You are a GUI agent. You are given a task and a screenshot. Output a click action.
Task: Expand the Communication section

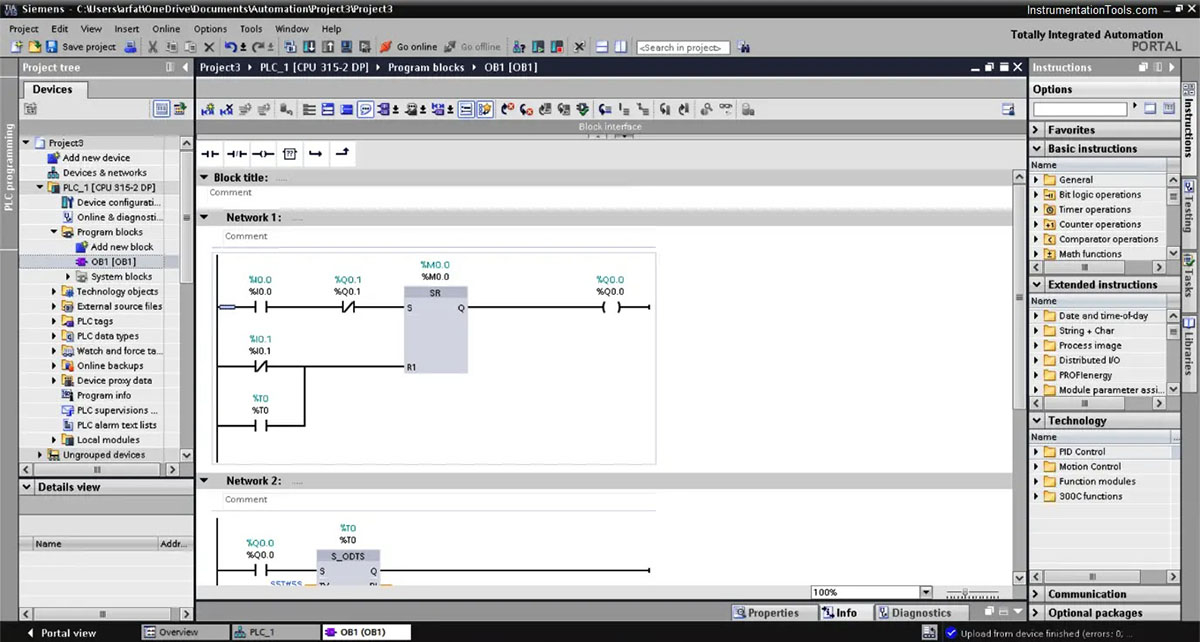coord(1036,595)
